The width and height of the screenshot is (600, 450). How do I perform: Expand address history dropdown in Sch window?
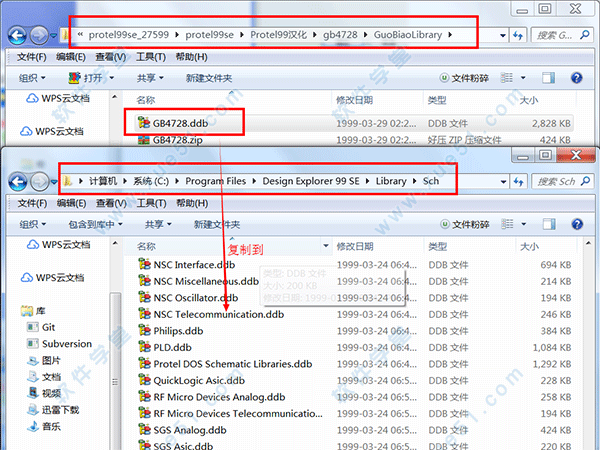504,182
